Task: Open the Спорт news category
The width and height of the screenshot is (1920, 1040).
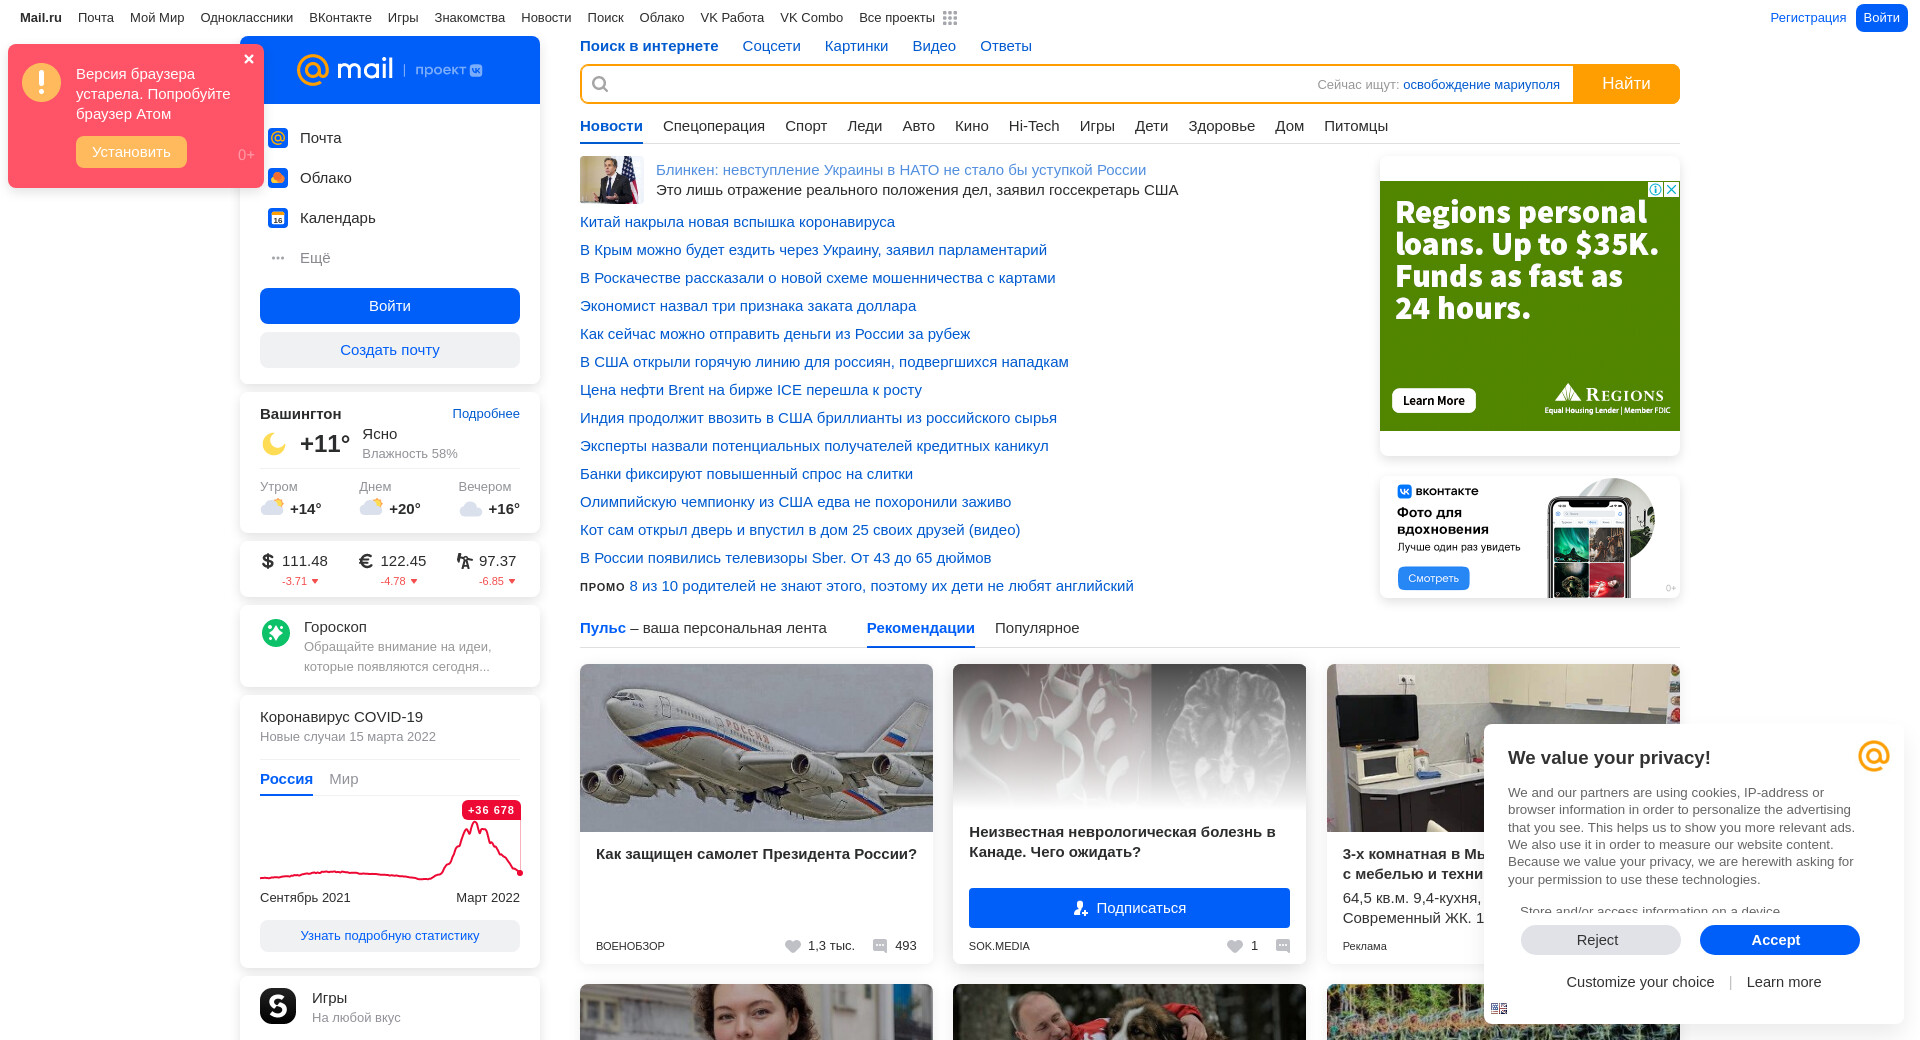Action: coord(805,126)
